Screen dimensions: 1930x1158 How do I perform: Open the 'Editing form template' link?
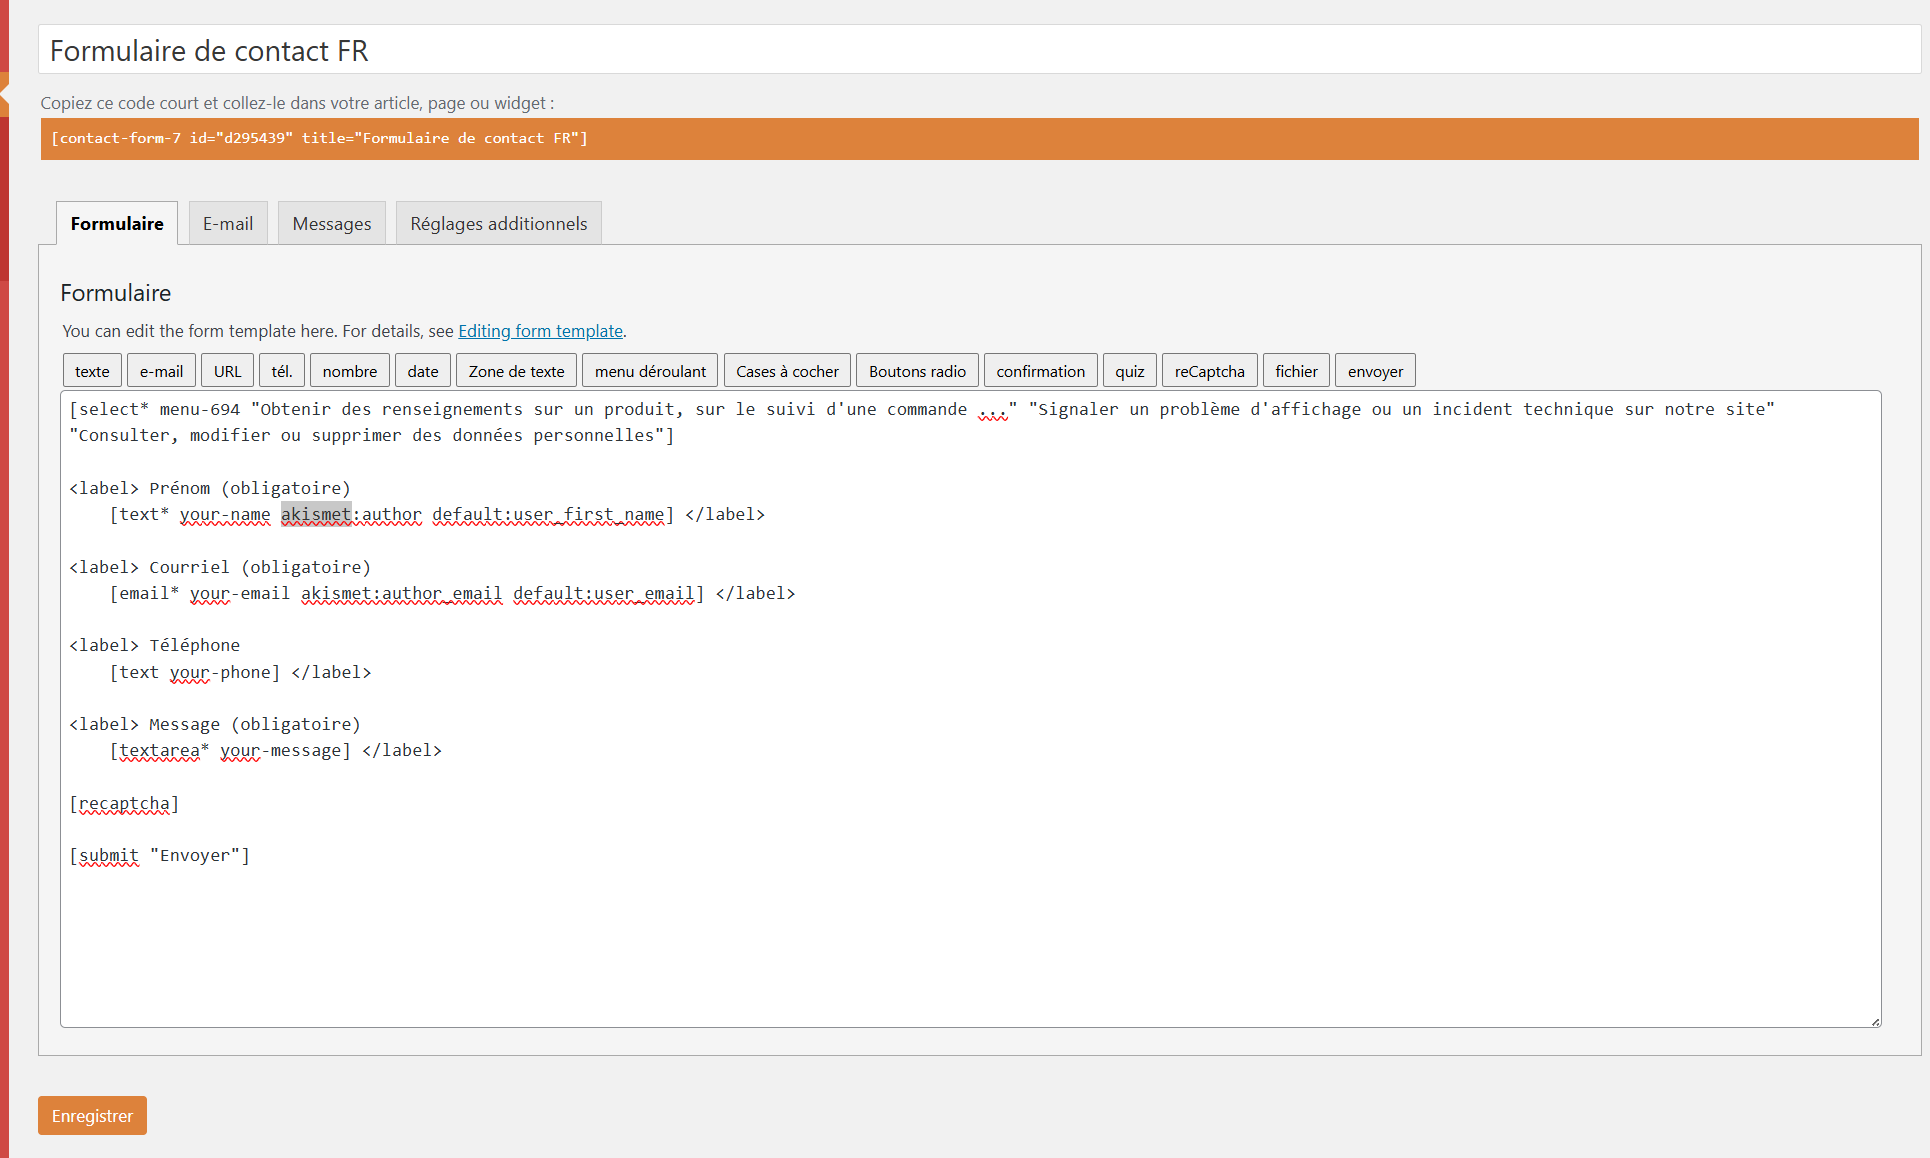pos(540,331)
